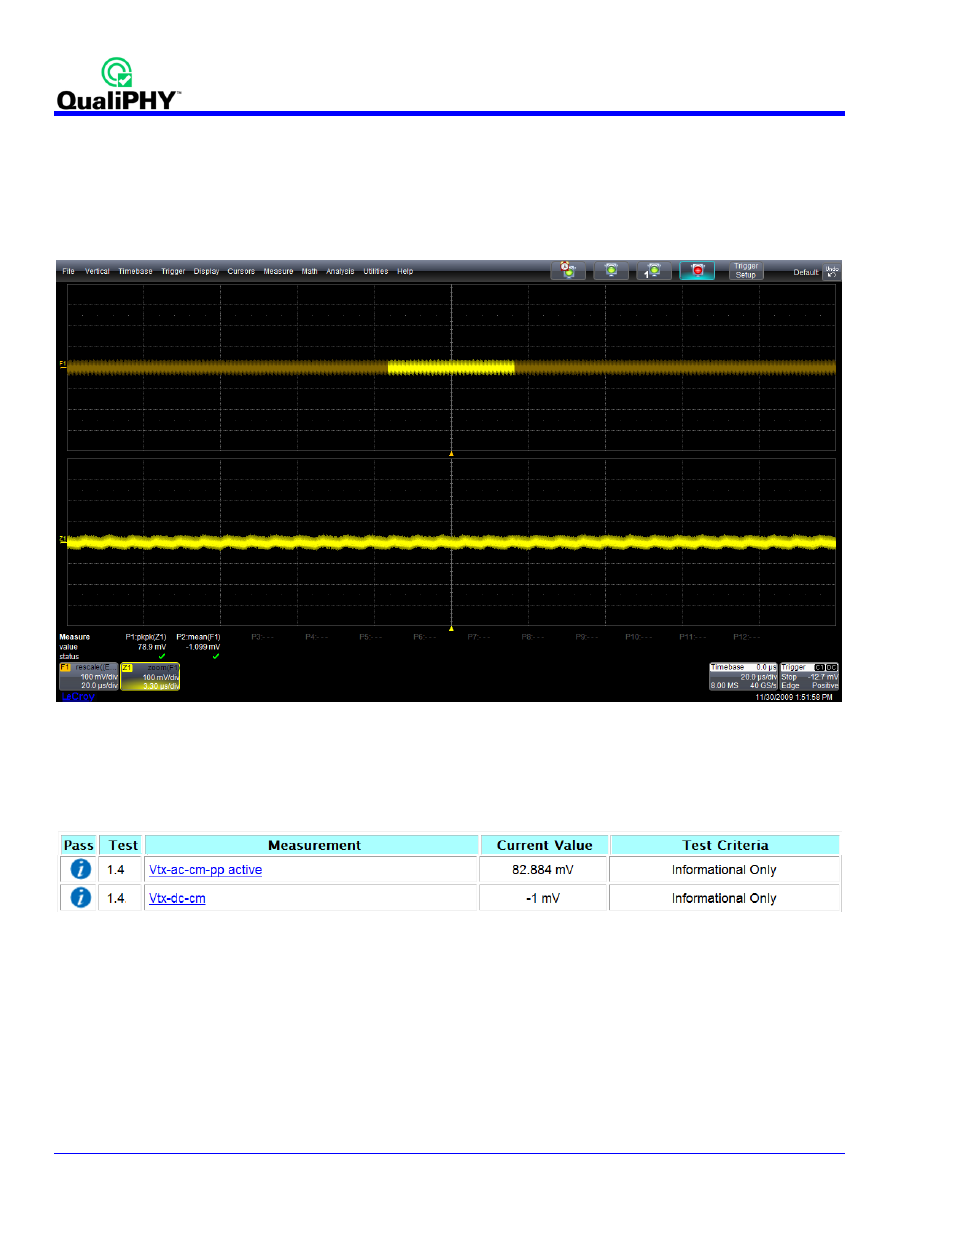Click the Pass column header
Image resolution: width=954 pixels, height=1235 pixels.
pos(78,845)
